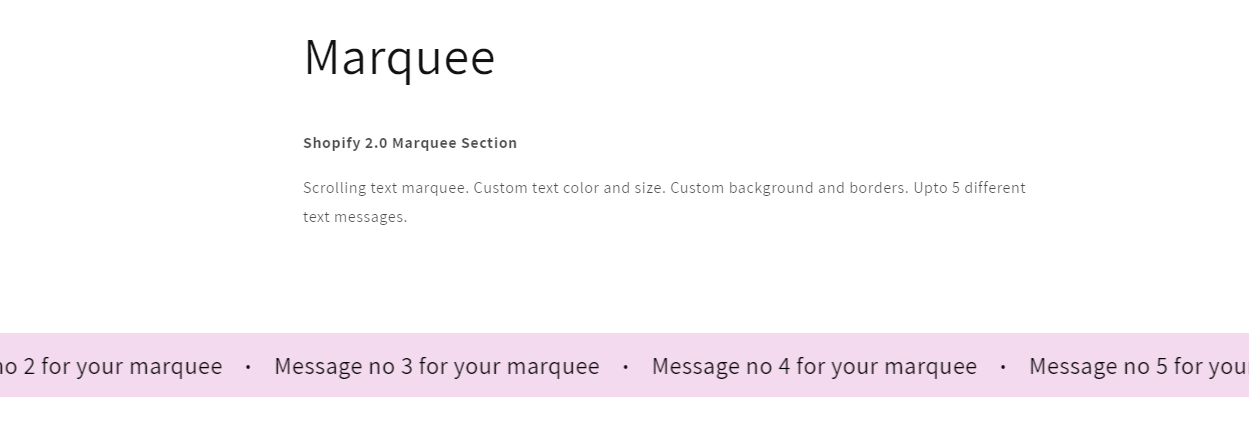Image resolution: width=1249 pixels, height=438 pixels.
Task: Click "Message no 3 for your marquee"
Action: 437,366
